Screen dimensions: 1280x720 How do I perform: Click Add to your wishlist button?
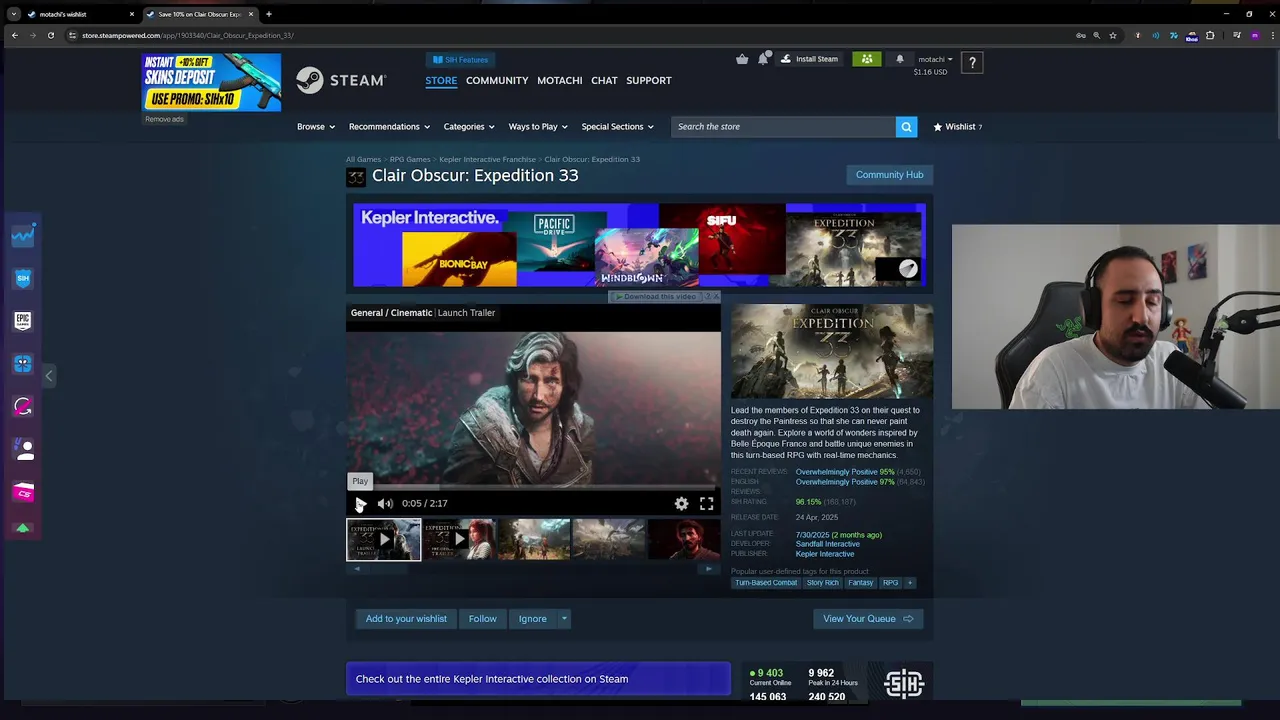(406, 619)
